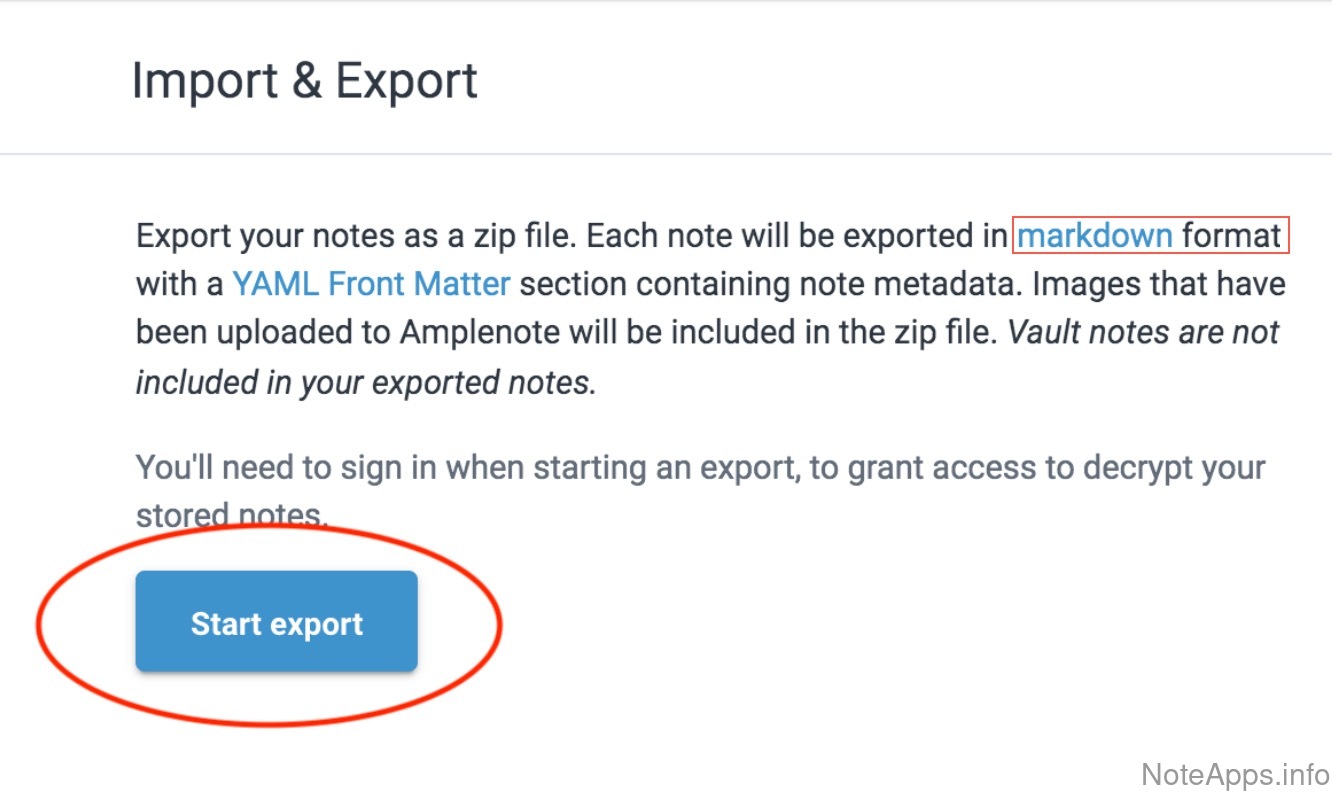Click the text "with a" before YAML Front Matter
Viewport: 1332px width, 794px height.
[179, 284]
